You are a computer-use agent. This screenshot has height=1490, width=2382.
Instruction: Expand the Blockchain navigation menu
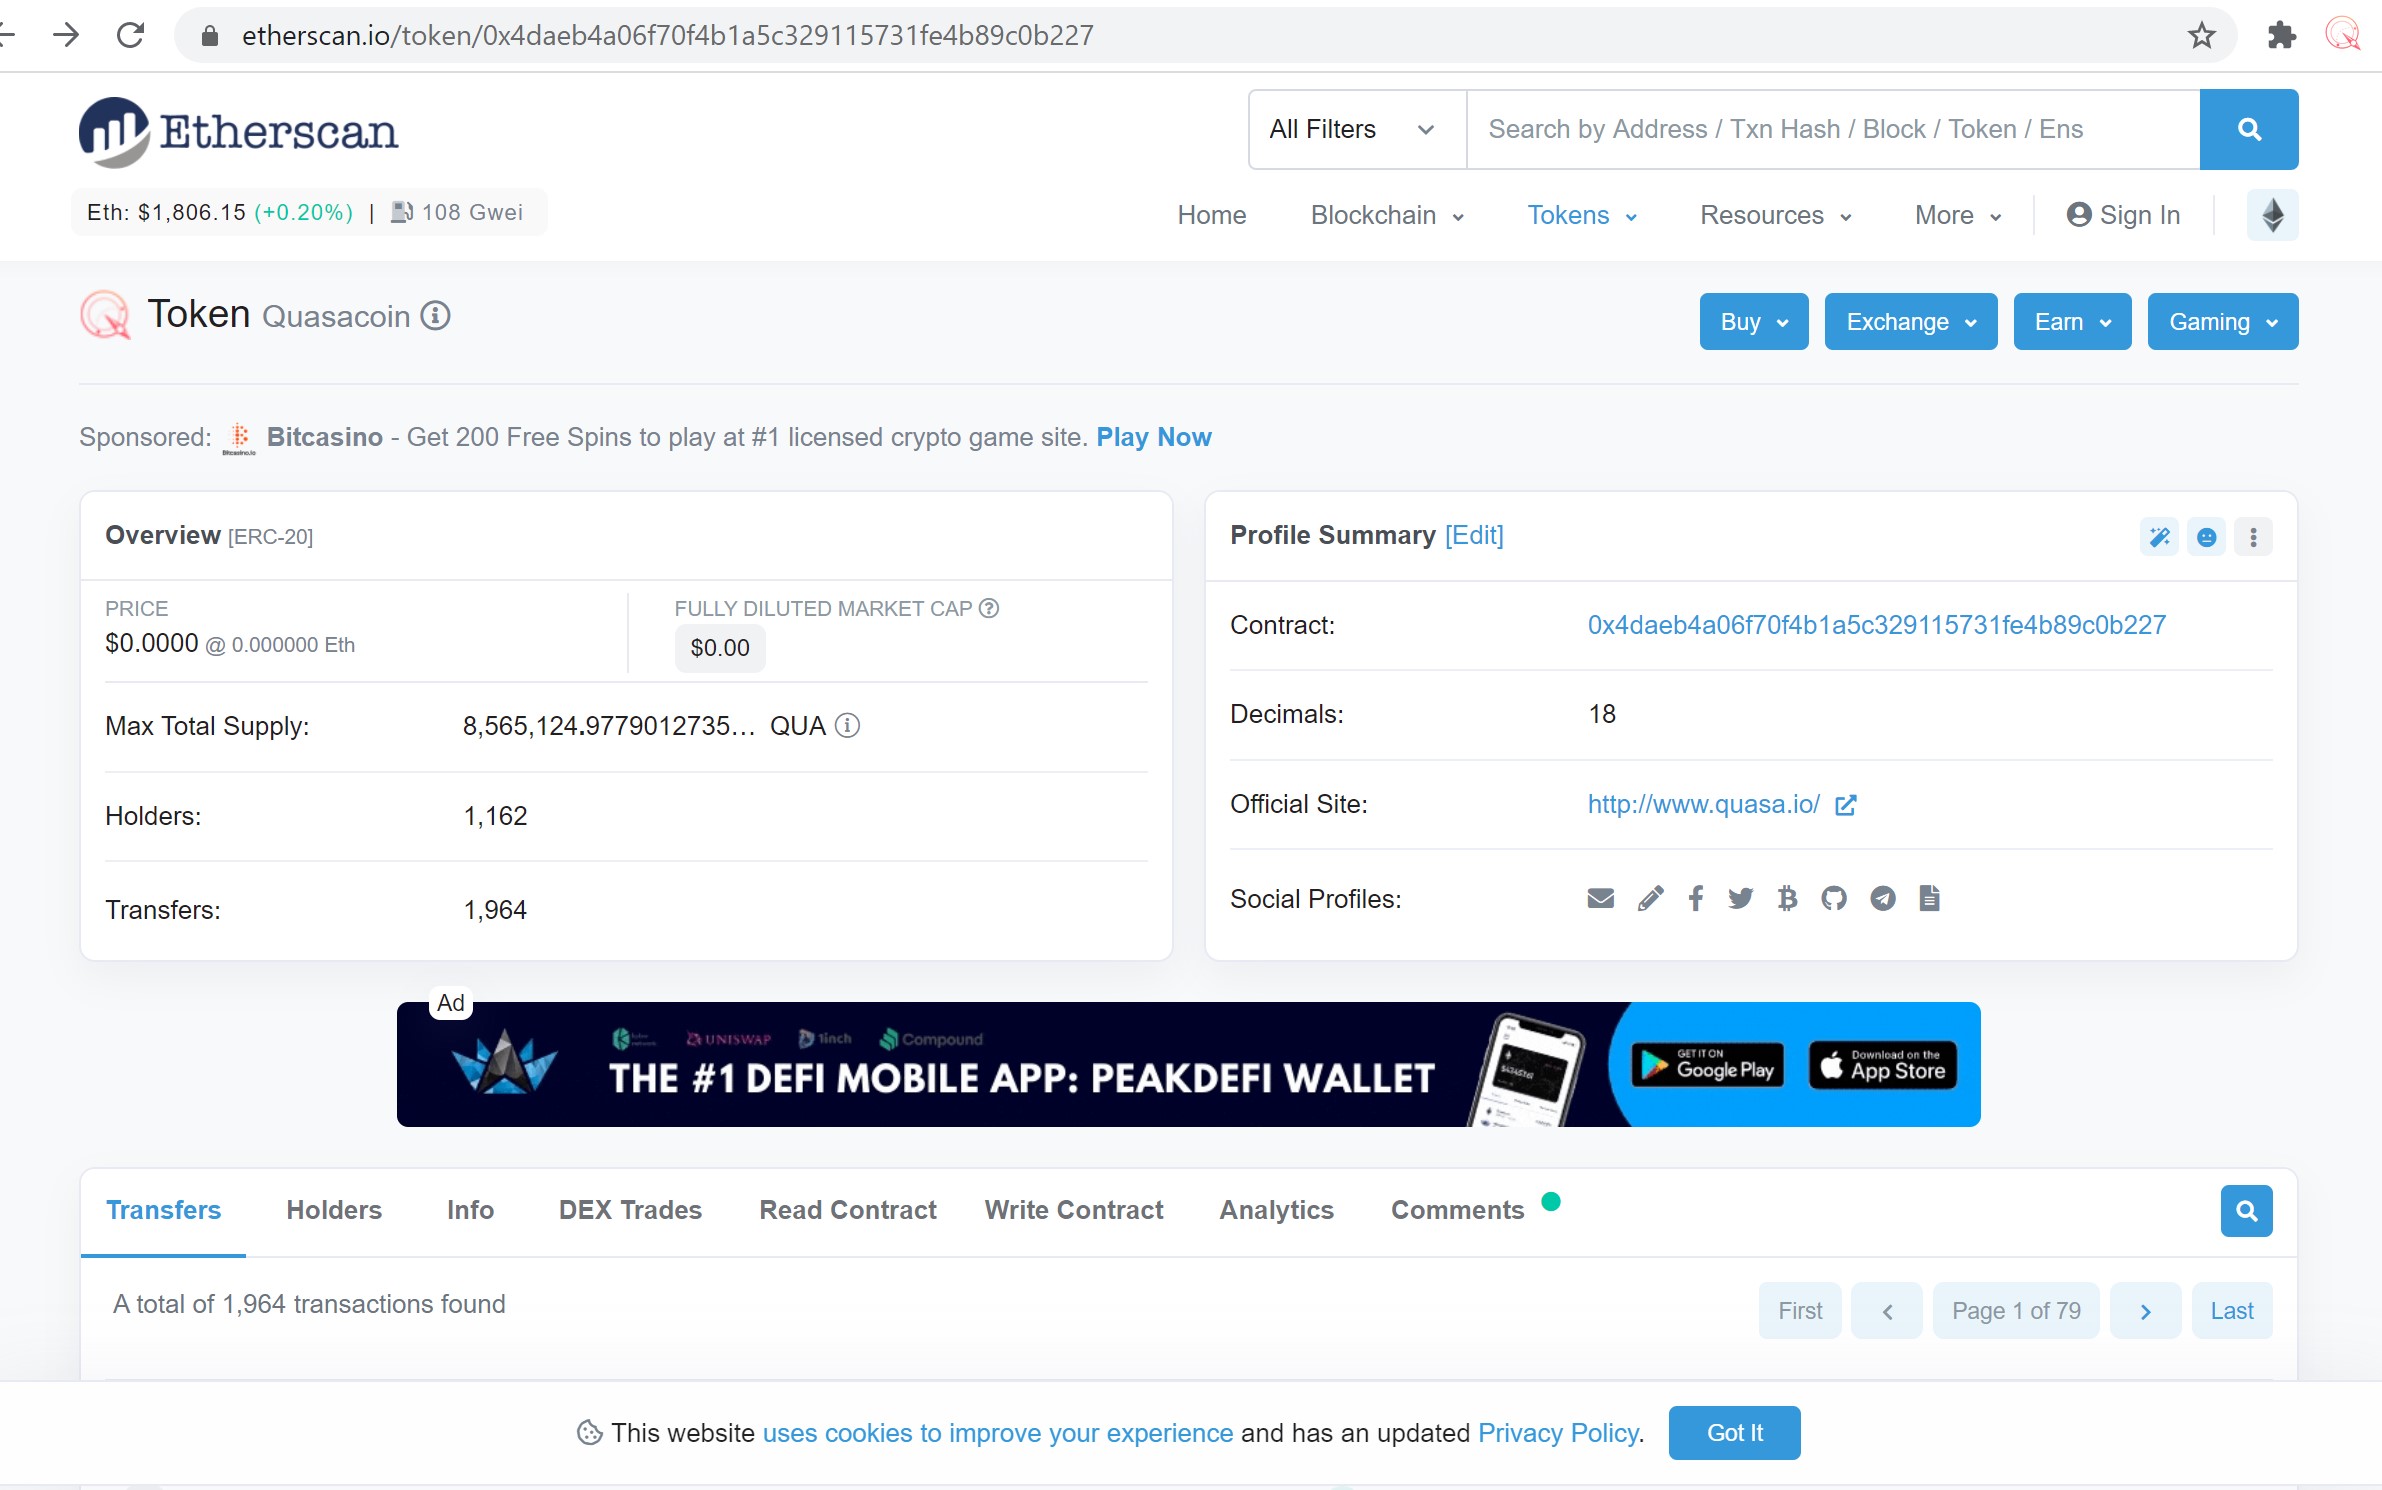coord(1386,215)
